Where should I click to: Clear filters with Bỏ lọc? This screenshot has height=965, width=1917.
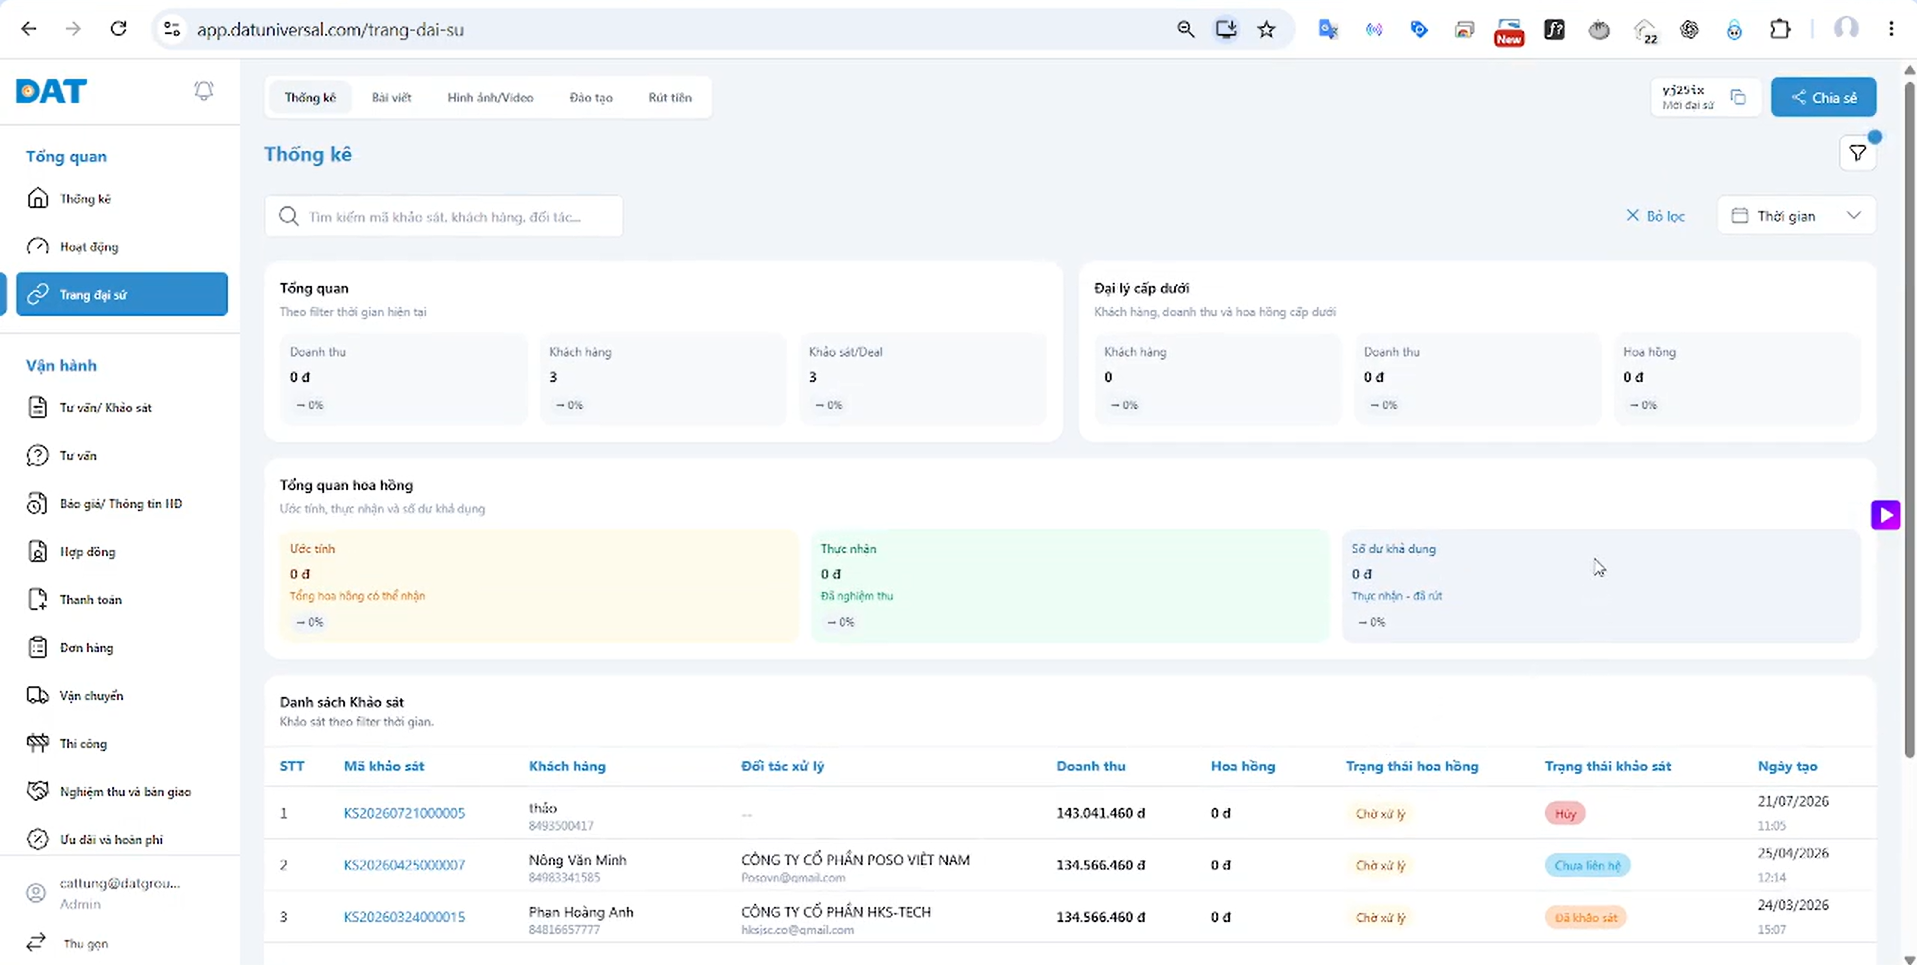click(x=1655, y=216)
